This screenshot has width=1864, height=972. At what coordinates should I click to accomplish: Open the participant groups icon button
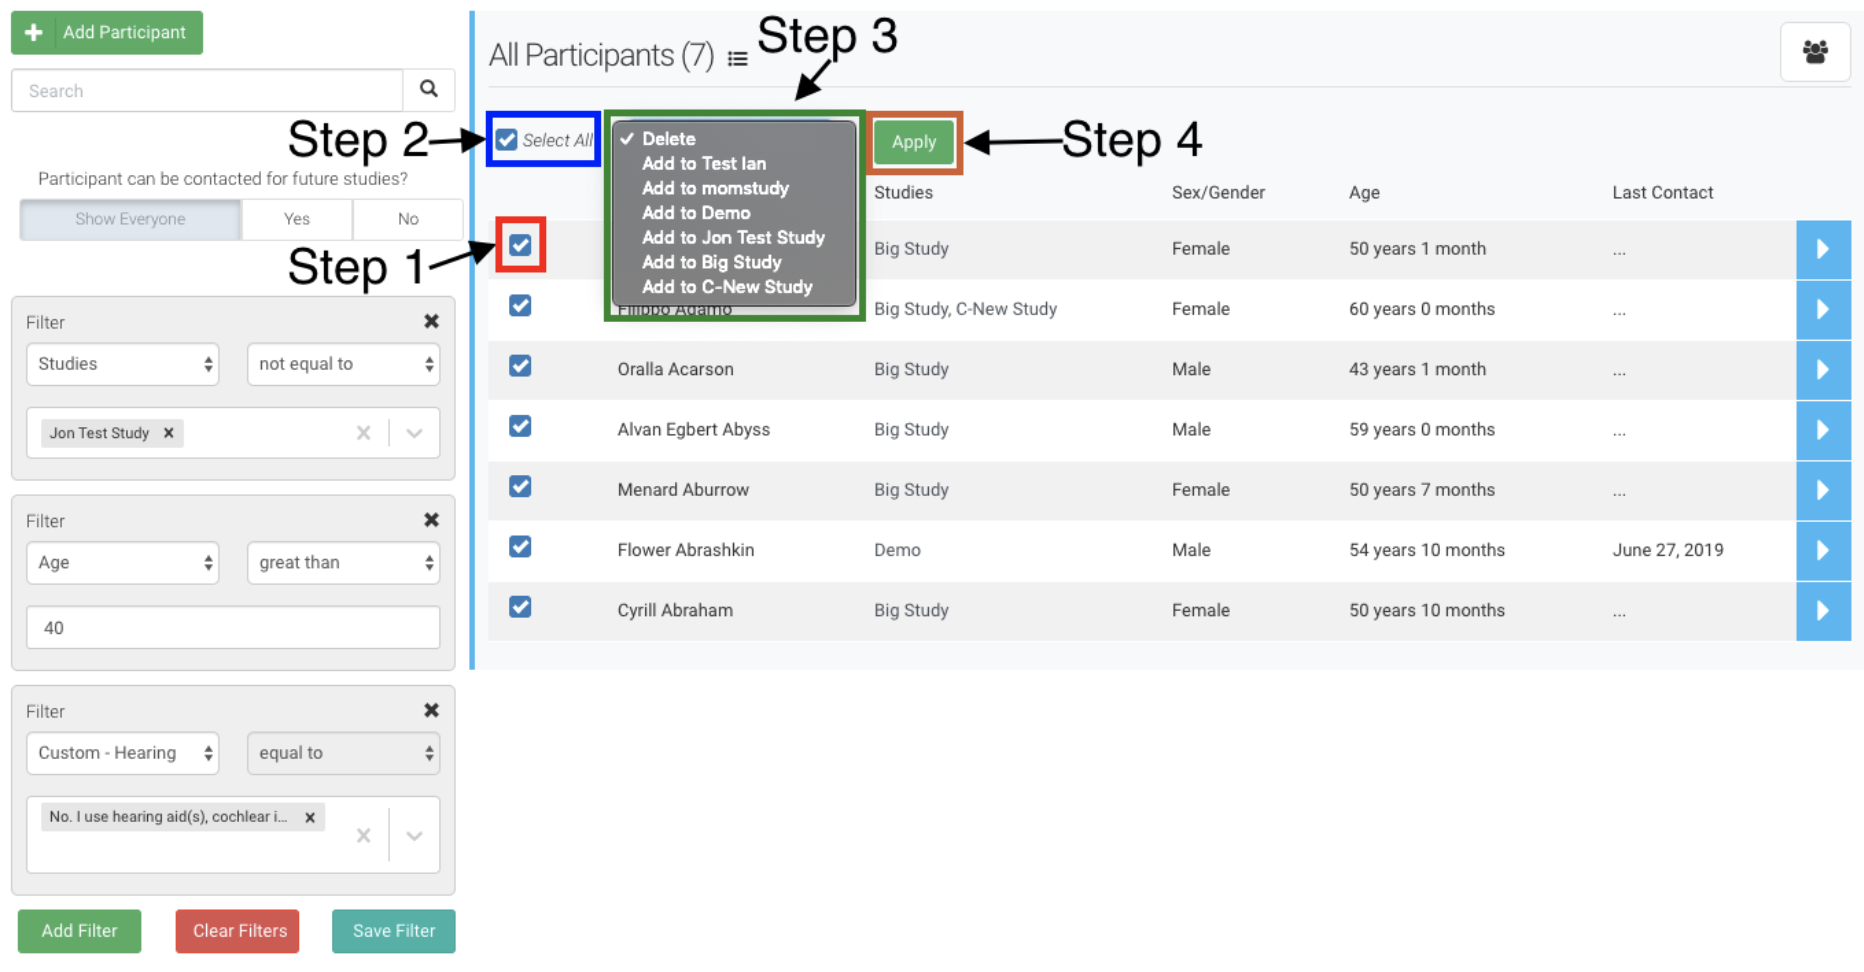[x=1814, y=52]
